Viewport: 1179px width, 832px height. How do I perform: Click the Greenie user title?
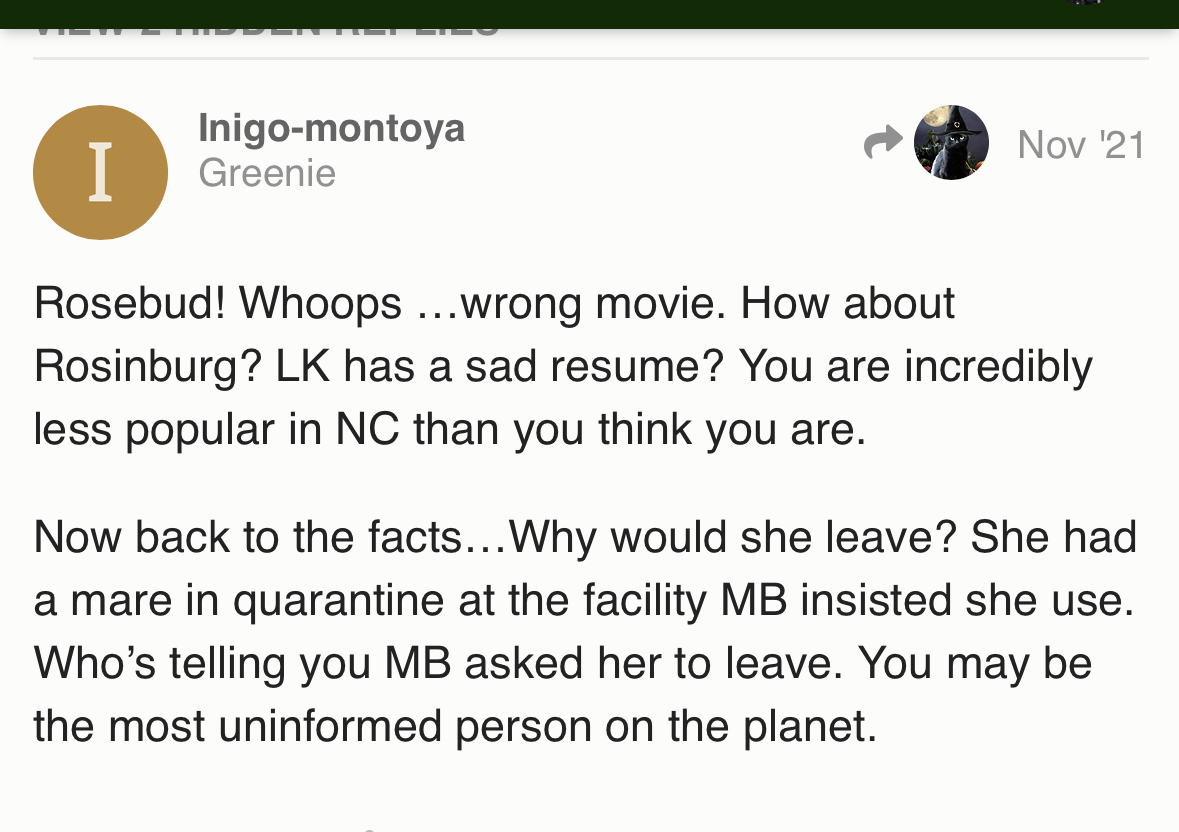(267, 174)
